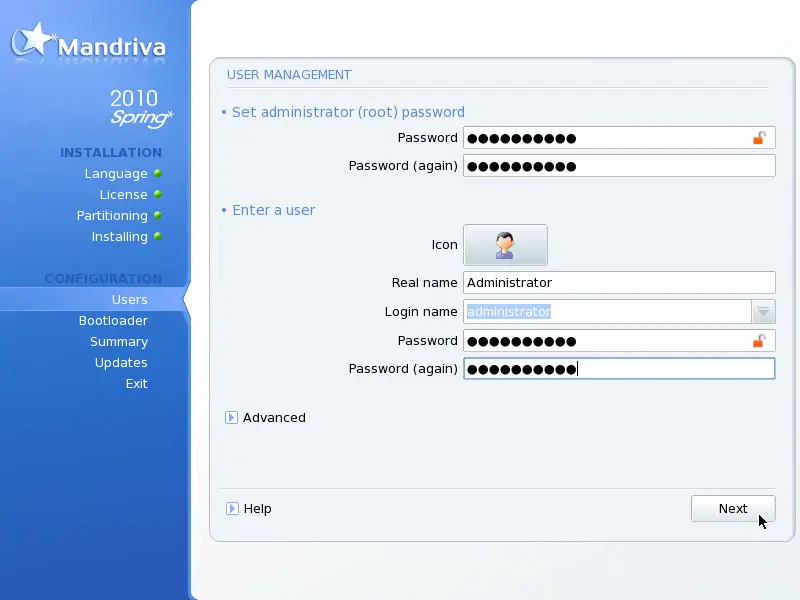Viewport: 800px width, 600px height.
Task: Open the Login name dropdown arrow
Action: (763, 312)
